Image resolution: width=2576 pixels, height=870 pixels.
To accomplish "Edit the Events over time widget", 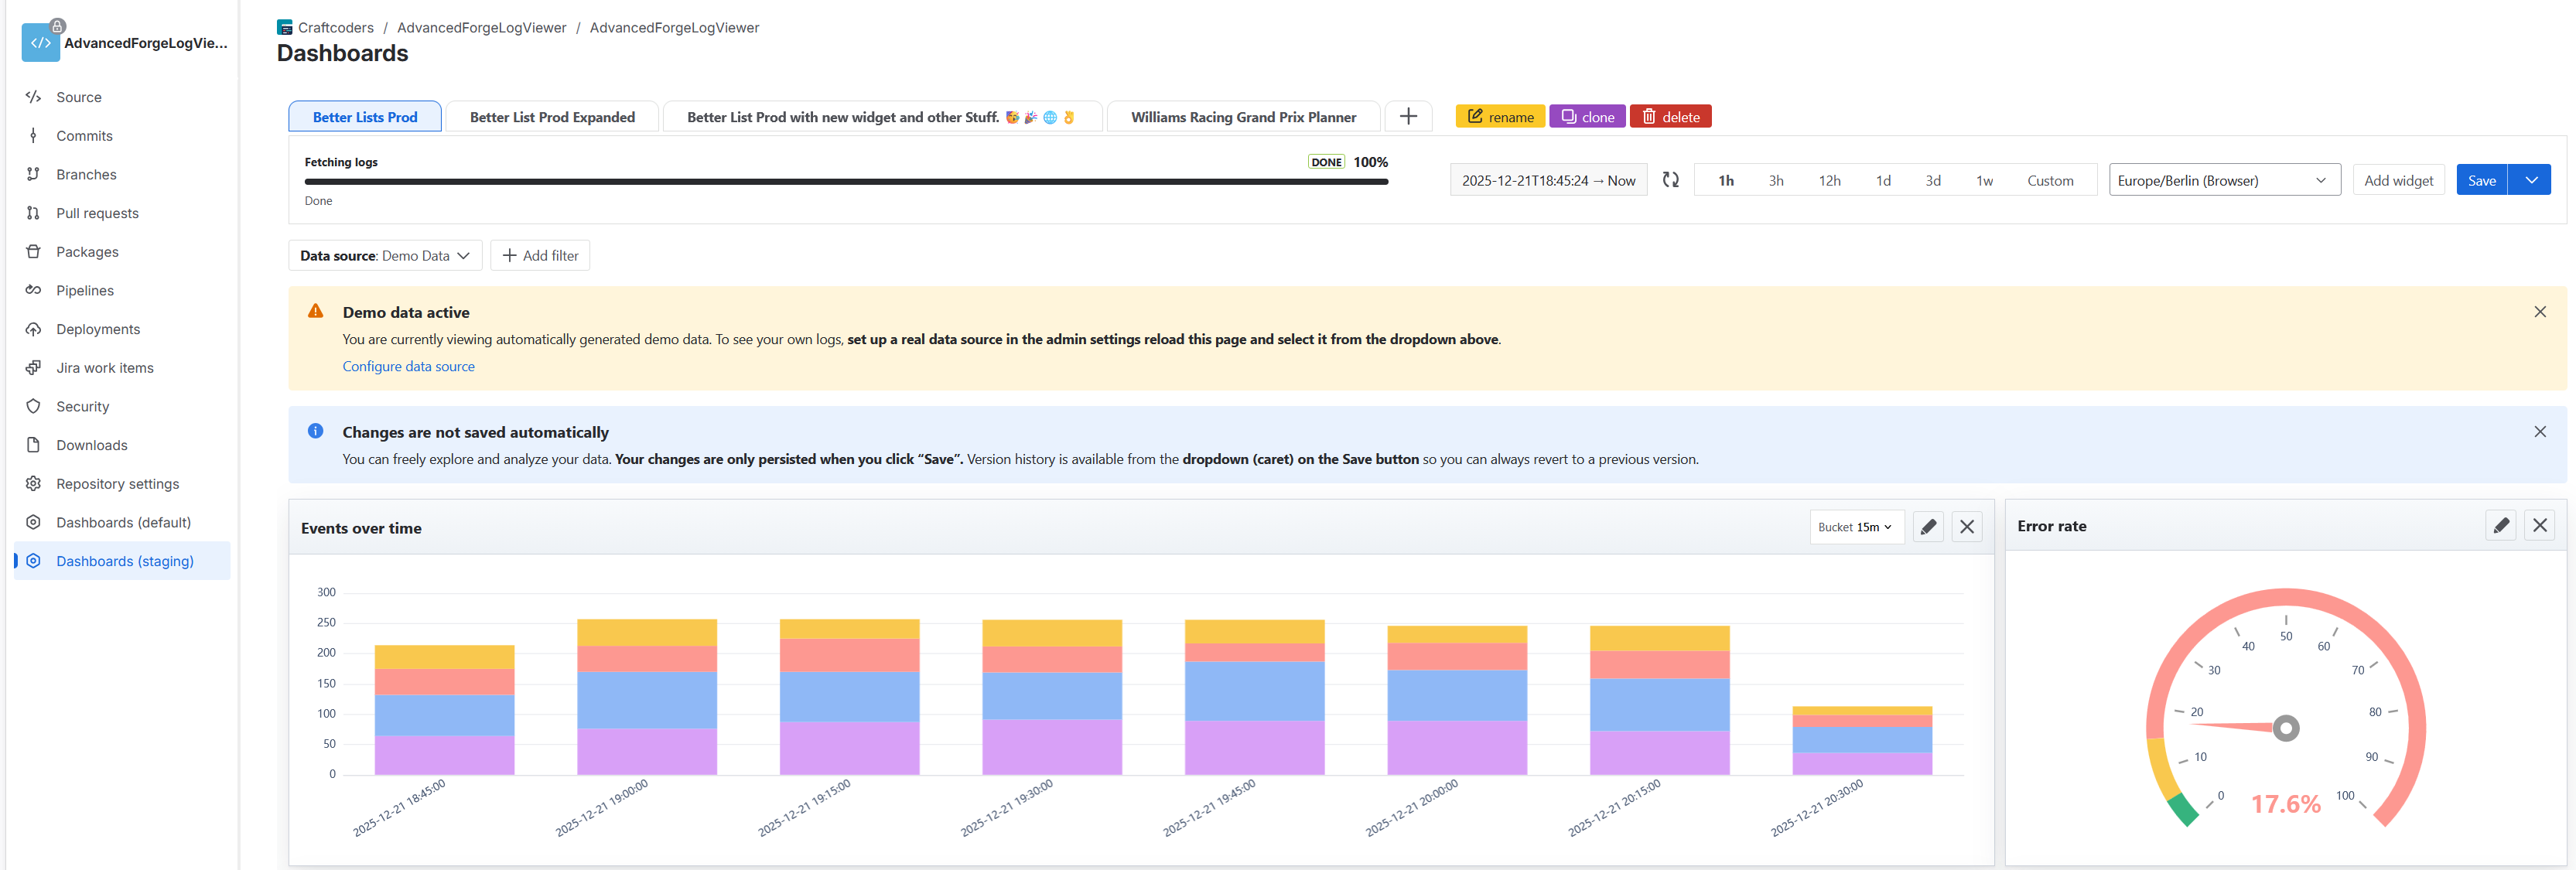I will point(1927,527).
